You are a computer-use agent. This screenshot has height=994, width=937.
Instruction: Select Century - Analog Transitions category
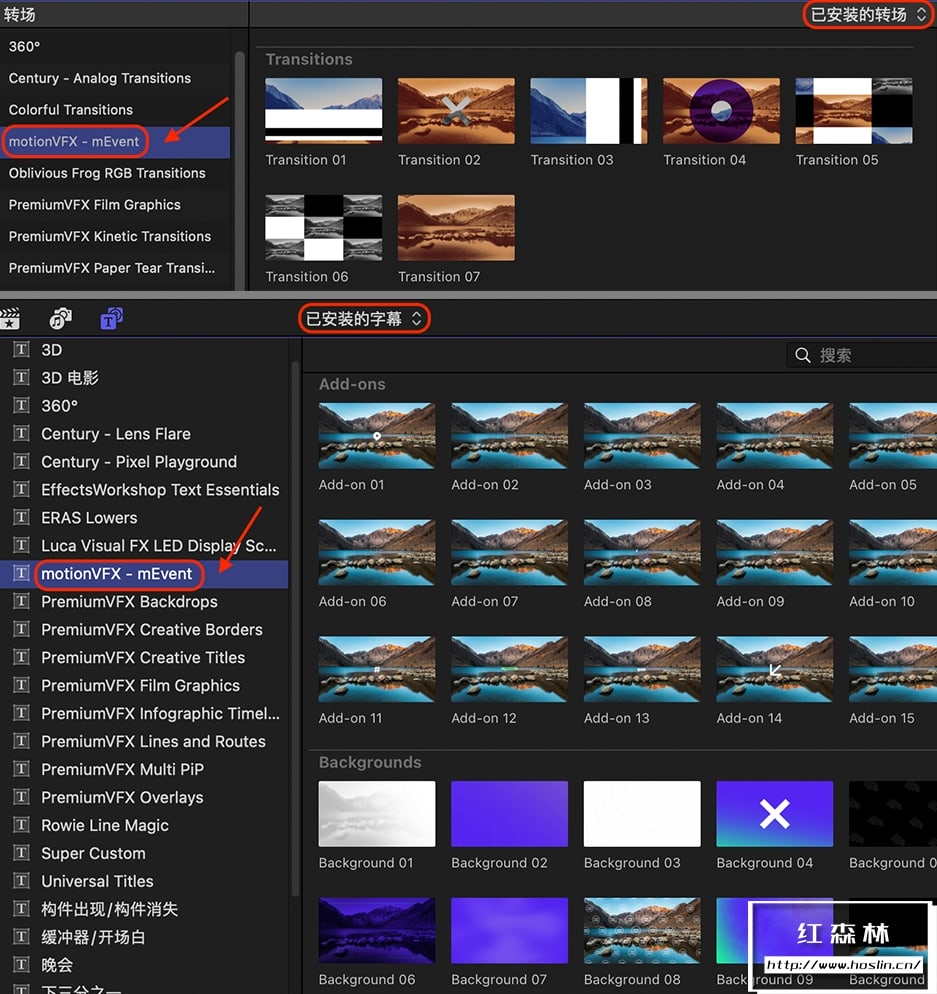coord(115,78)
